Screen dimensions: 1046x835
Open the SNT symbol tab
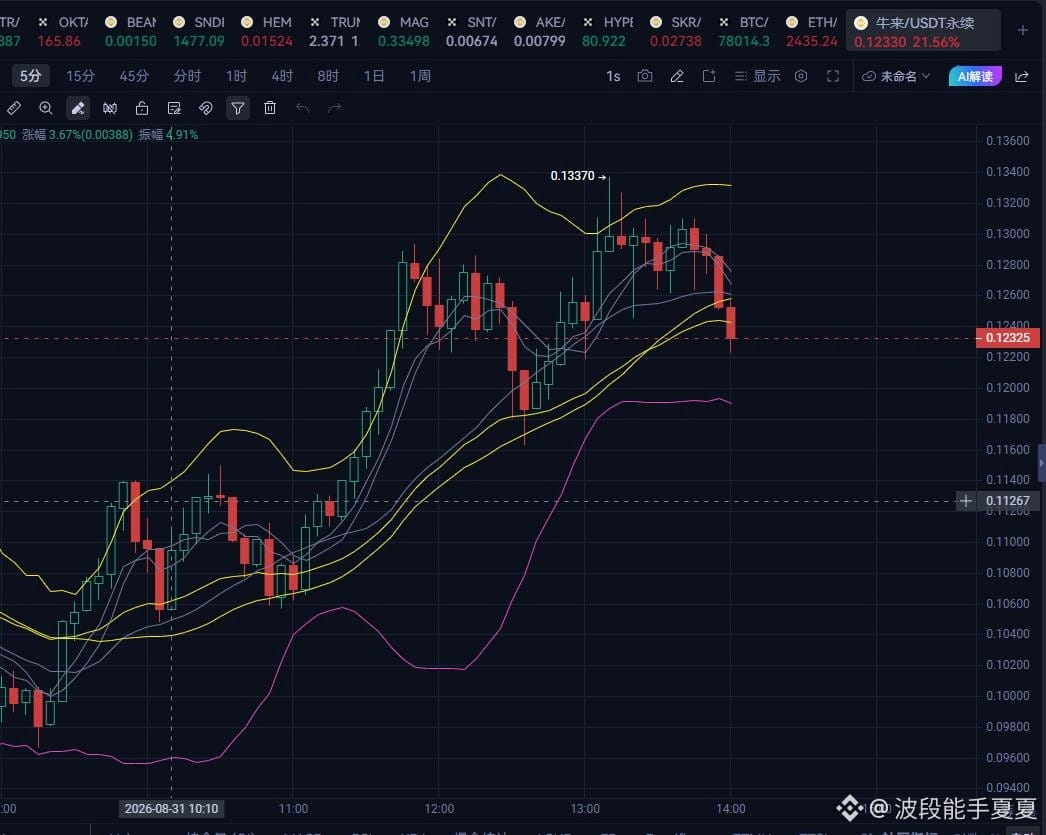[472, 31]
